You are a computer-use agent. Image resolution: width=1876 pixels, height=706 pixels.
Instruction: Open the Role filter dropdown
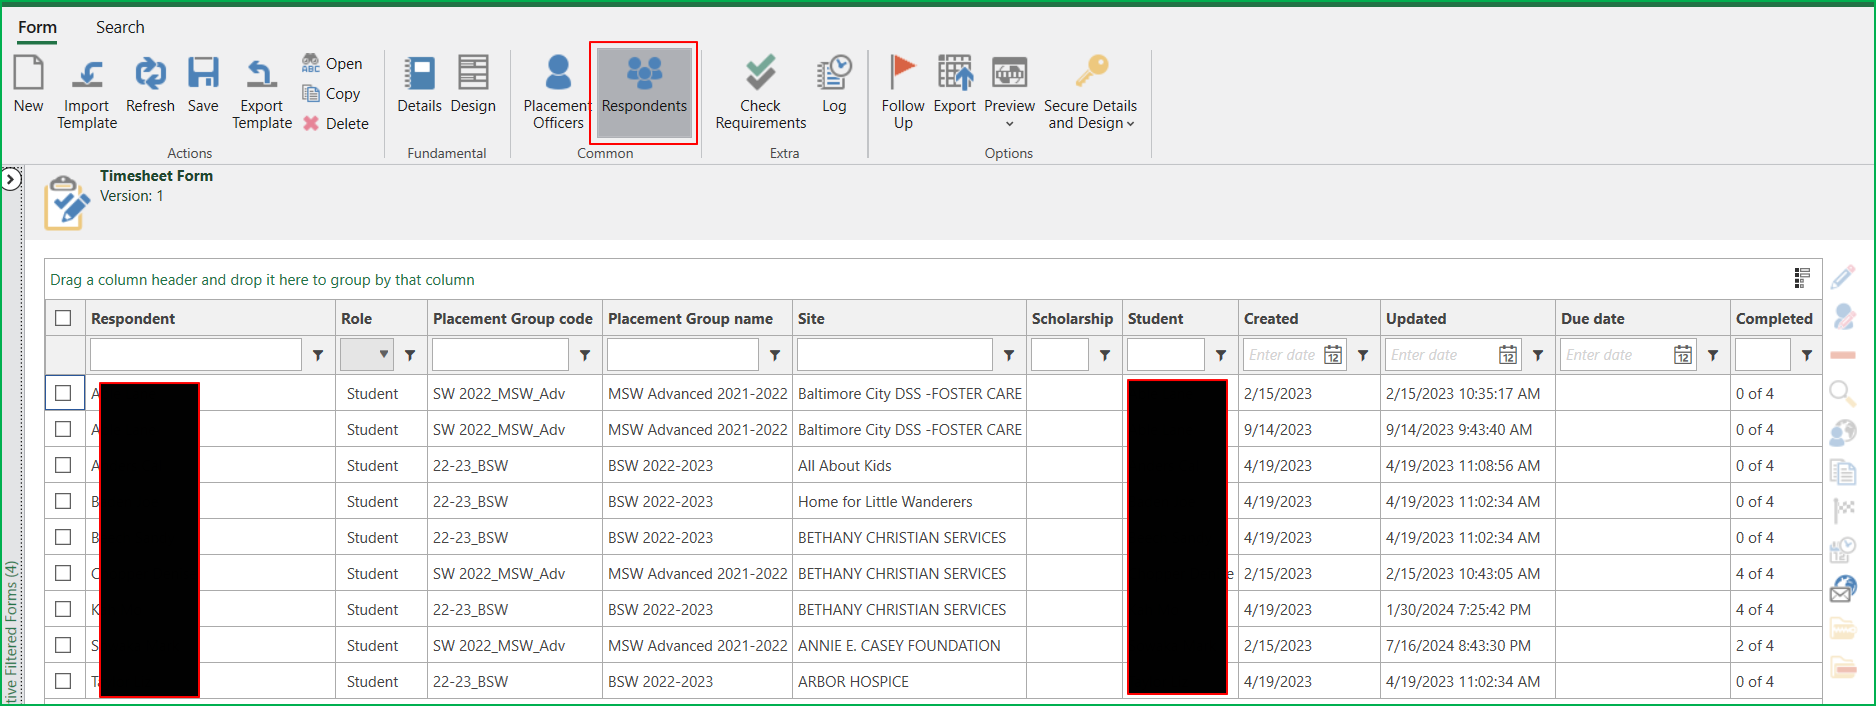(367, 354)
